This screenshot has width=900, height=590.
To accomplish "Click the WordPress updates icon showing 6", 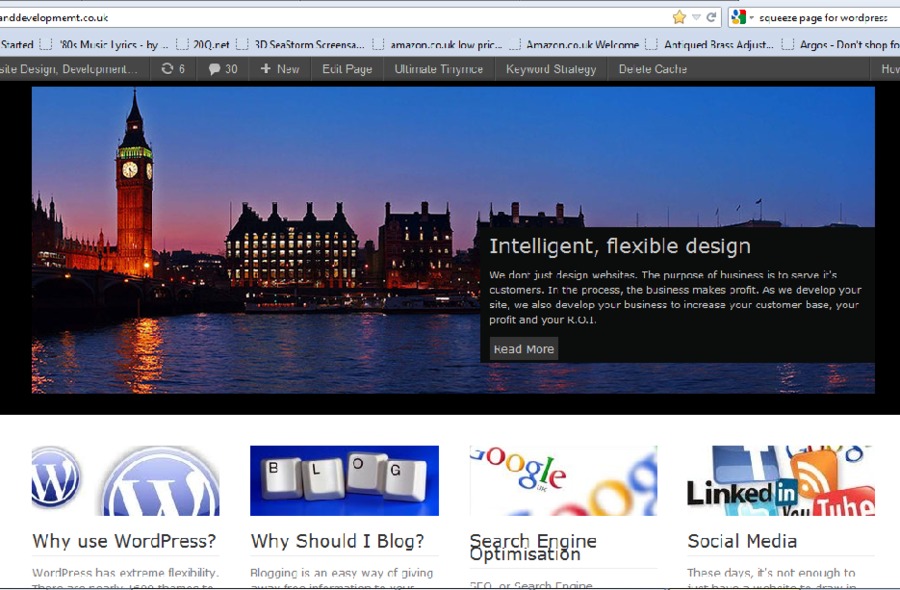I will point(171,68).
